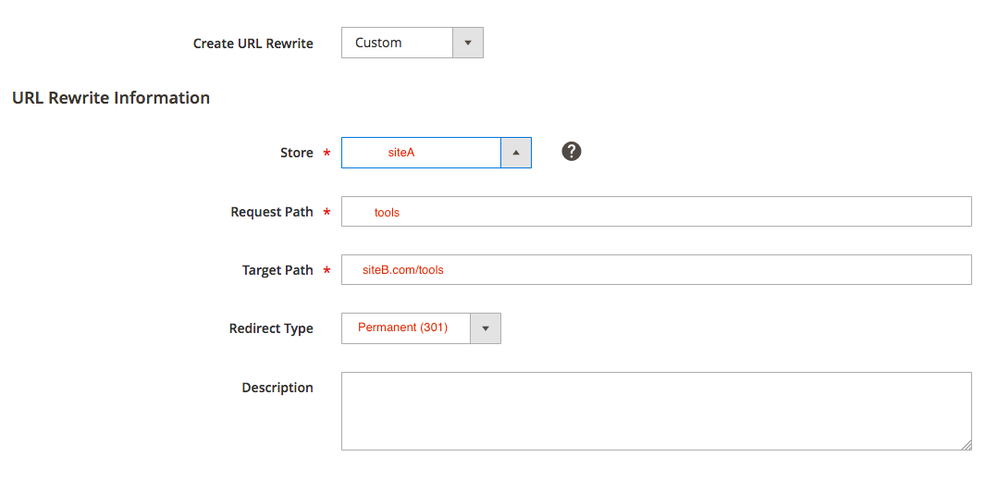Click into the Target Path field siteB.com/tools
998x482 pixels.
click(656, 270)
